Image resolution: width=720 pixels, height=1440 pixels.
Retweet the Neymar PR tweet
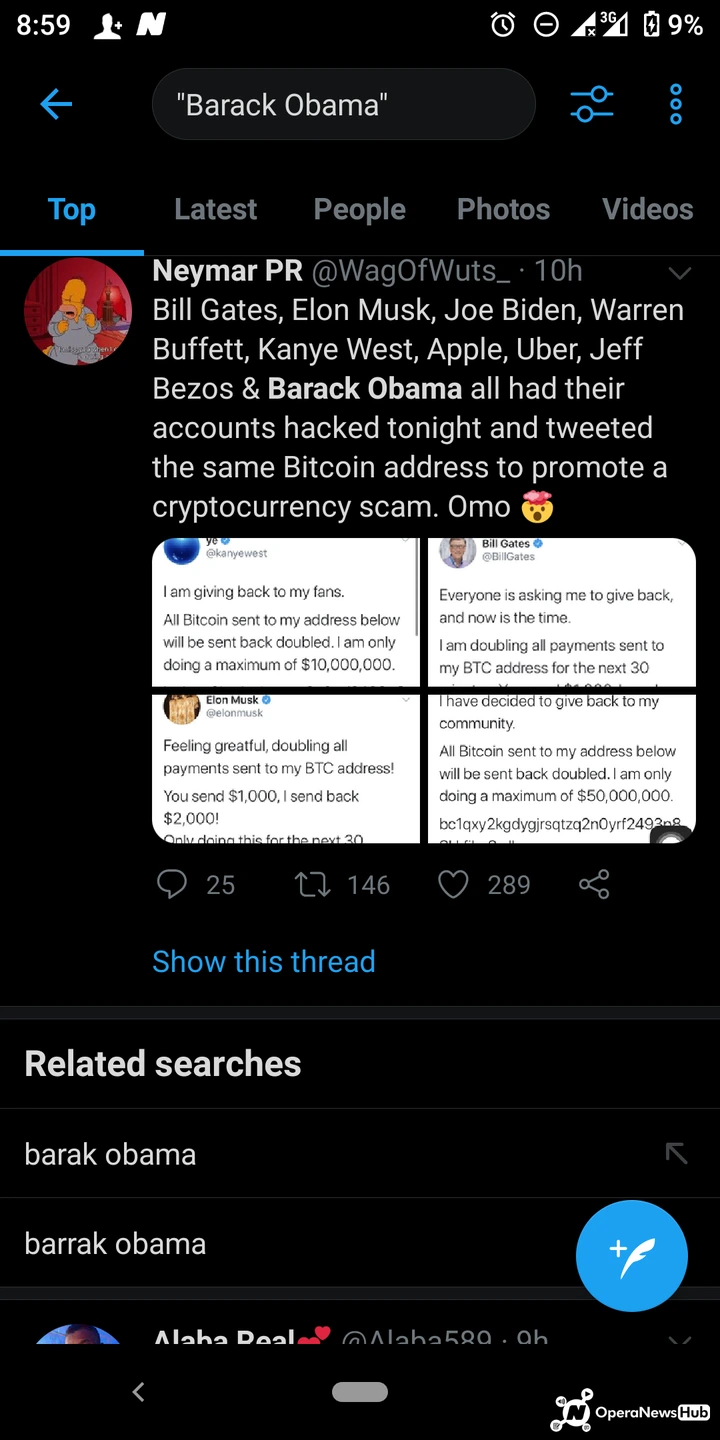(314, 884)
